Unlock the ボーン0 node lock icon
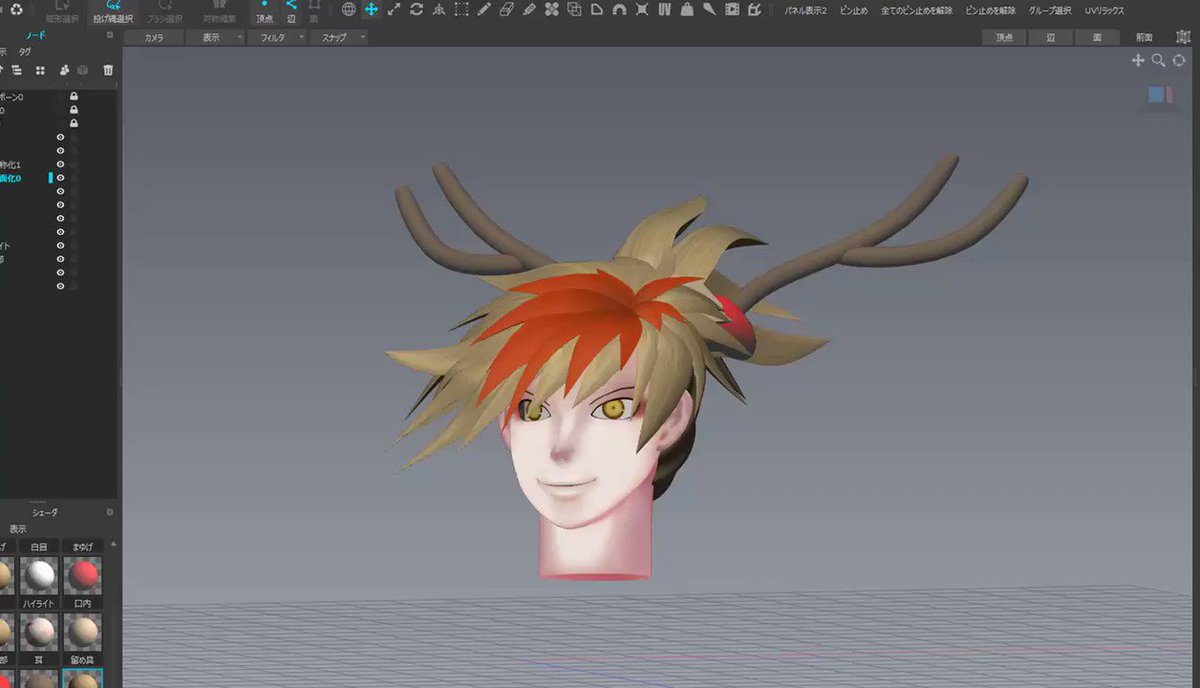The height and width of the screenshot is (688, 1200). 74,97
